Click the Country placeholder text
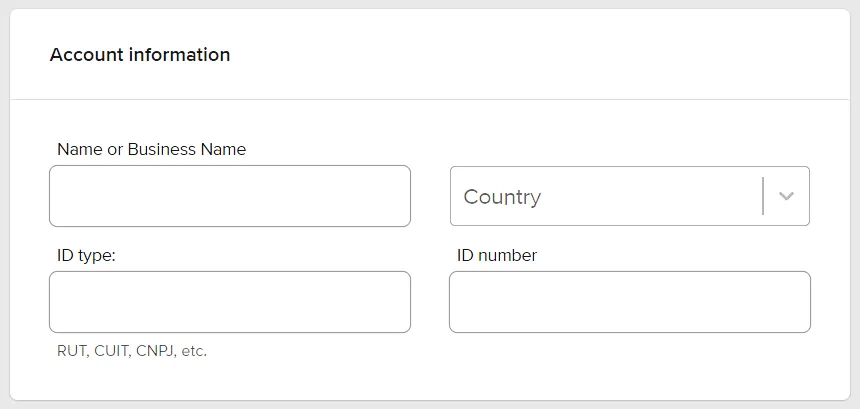860x409 pixels. pos(502,197)
